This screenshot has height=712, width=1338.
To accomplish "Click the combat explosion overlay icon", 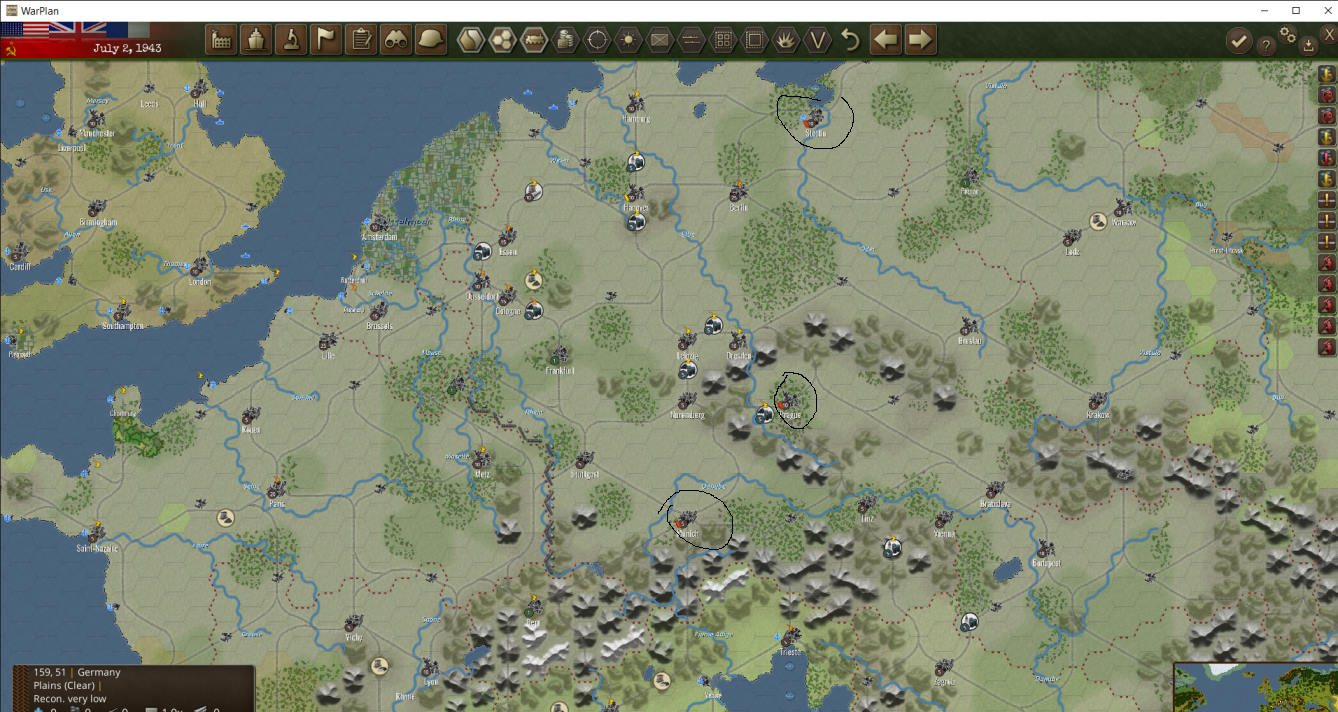I will tap(787, 40).
